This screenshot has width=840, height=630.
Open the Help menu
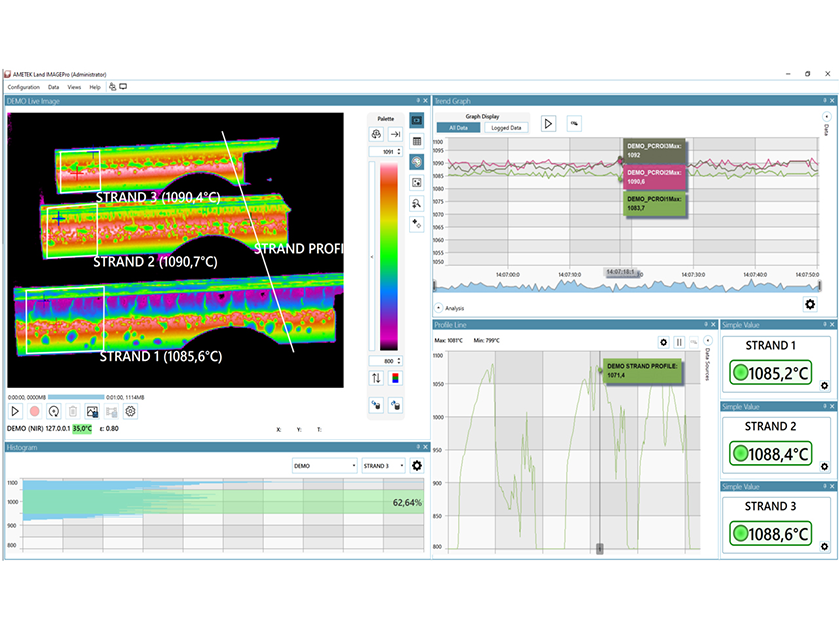pos(95,87)
